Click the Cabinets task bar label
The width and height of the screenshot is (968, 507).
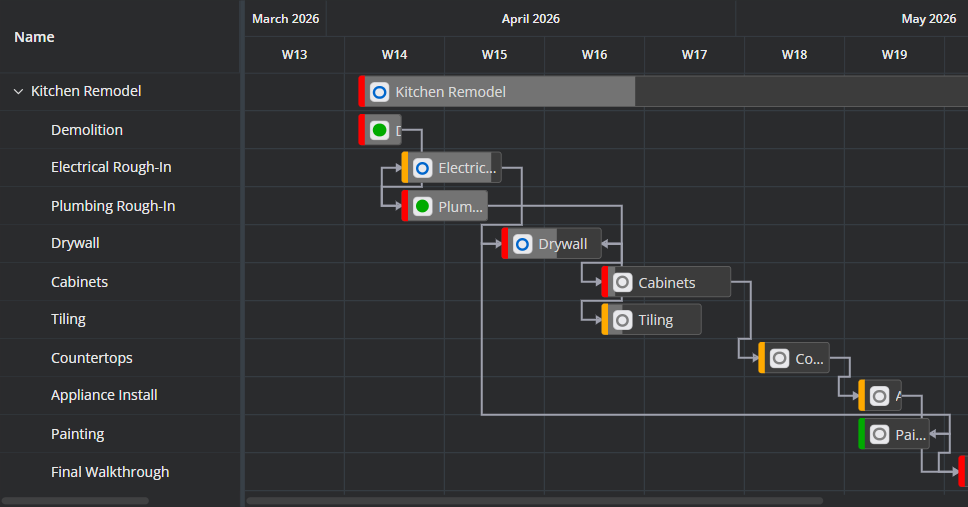[667, 283]
